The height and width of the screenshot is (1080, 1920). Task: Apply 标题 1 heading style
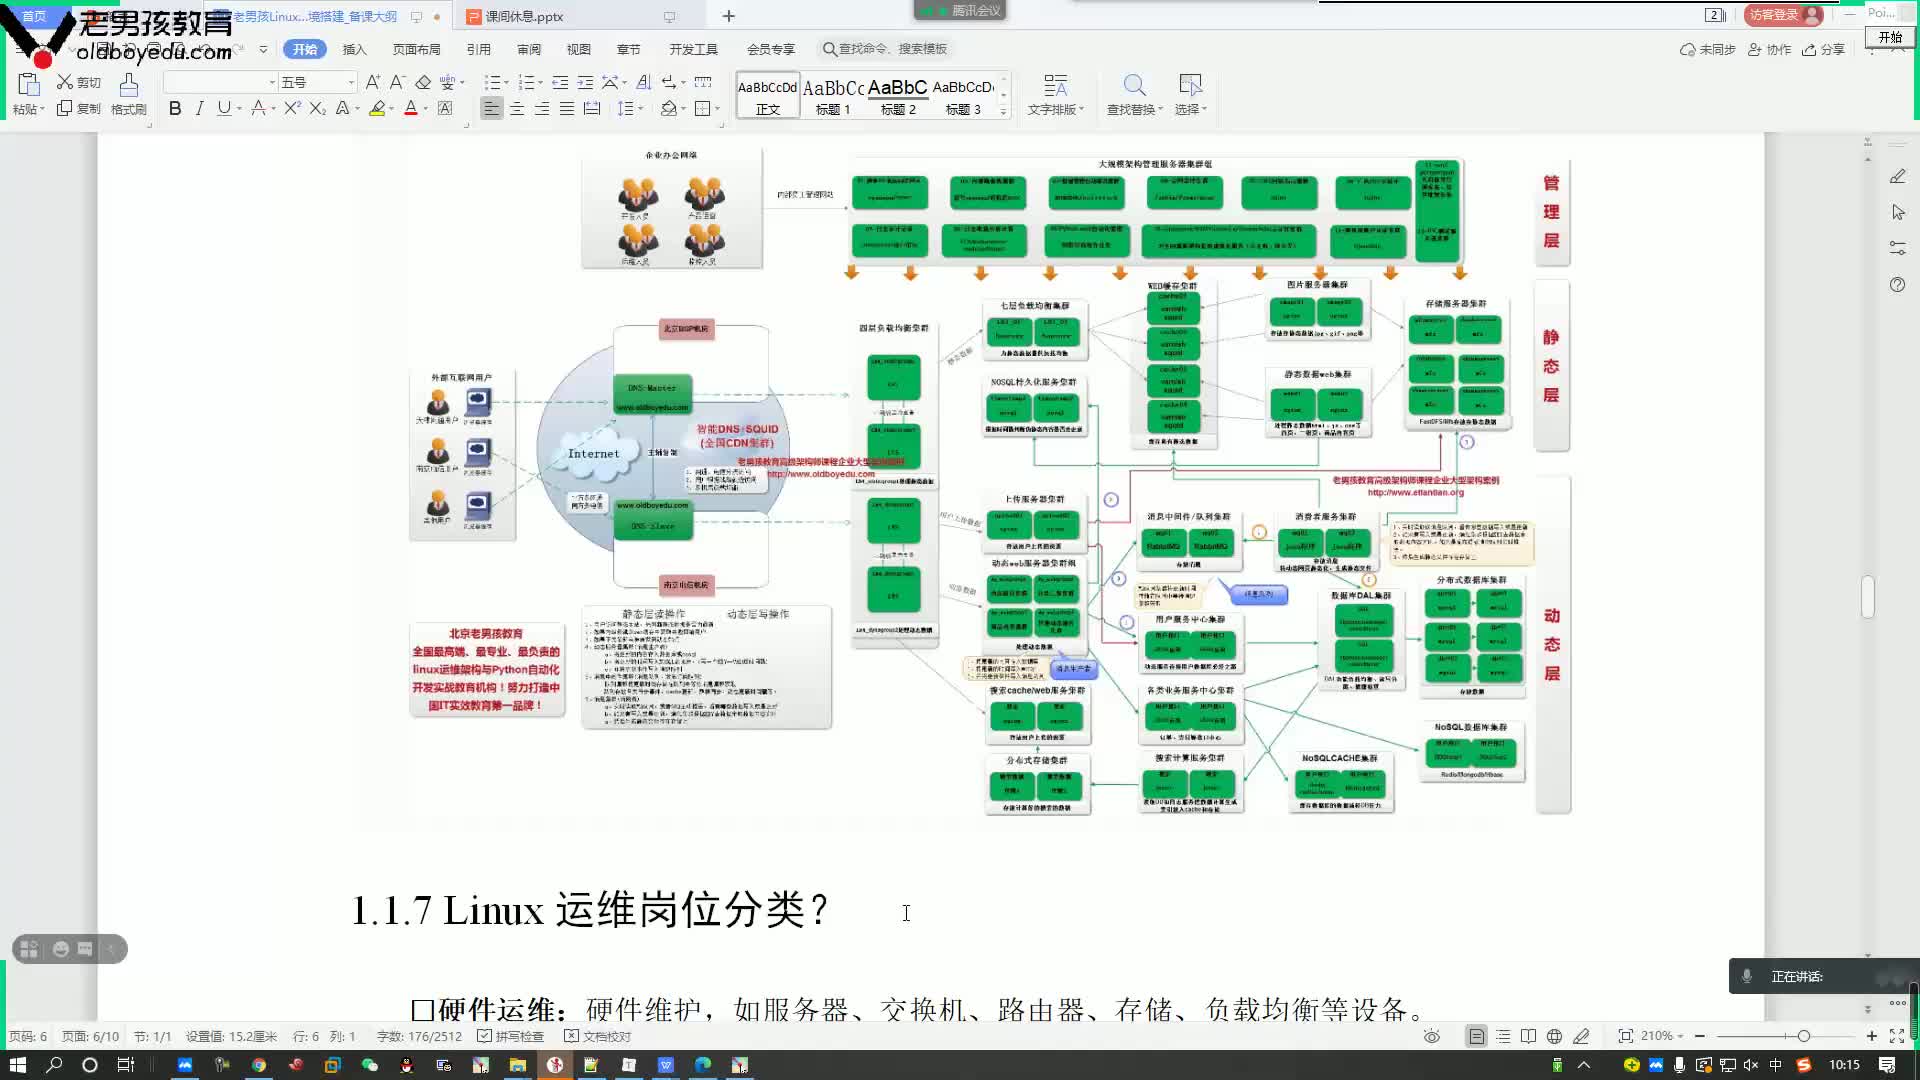click(x=833, y=96)
